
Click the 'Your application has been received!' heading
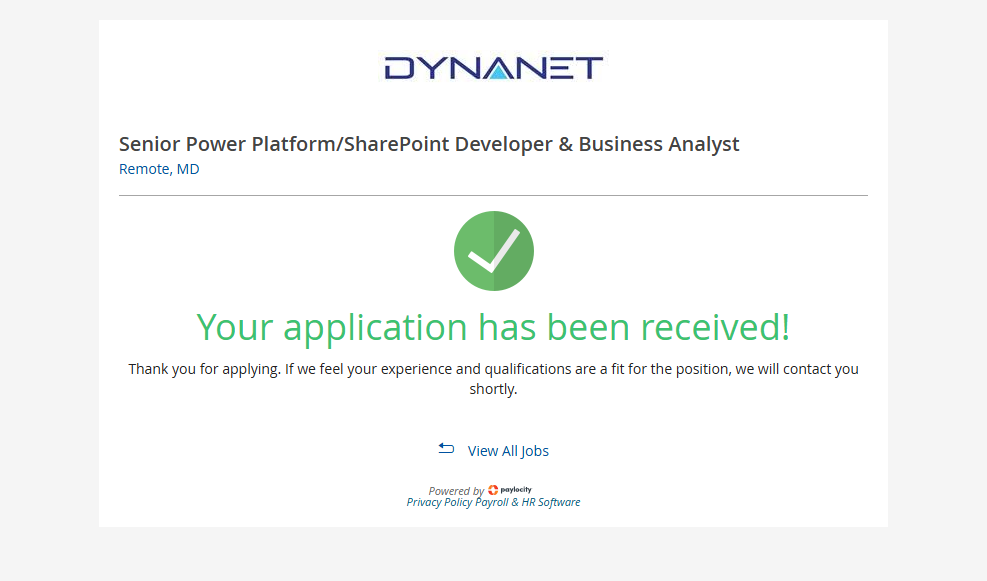click(x=493, y=327)
